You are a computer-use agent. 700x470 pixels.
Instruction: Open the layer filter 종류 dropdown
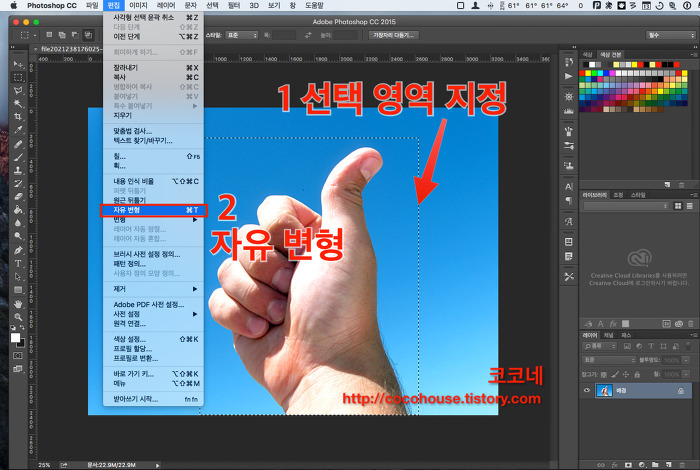600,346
